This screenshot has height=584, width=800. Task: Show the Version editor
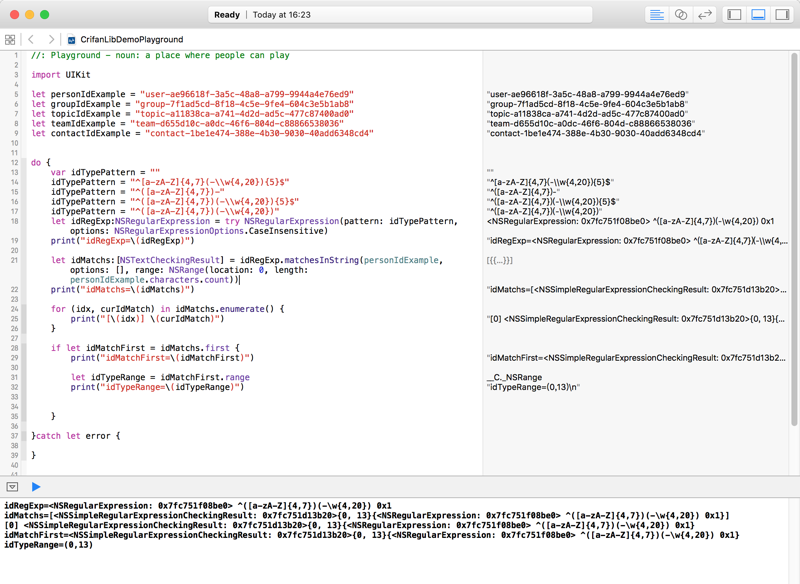tap(705, 15)
